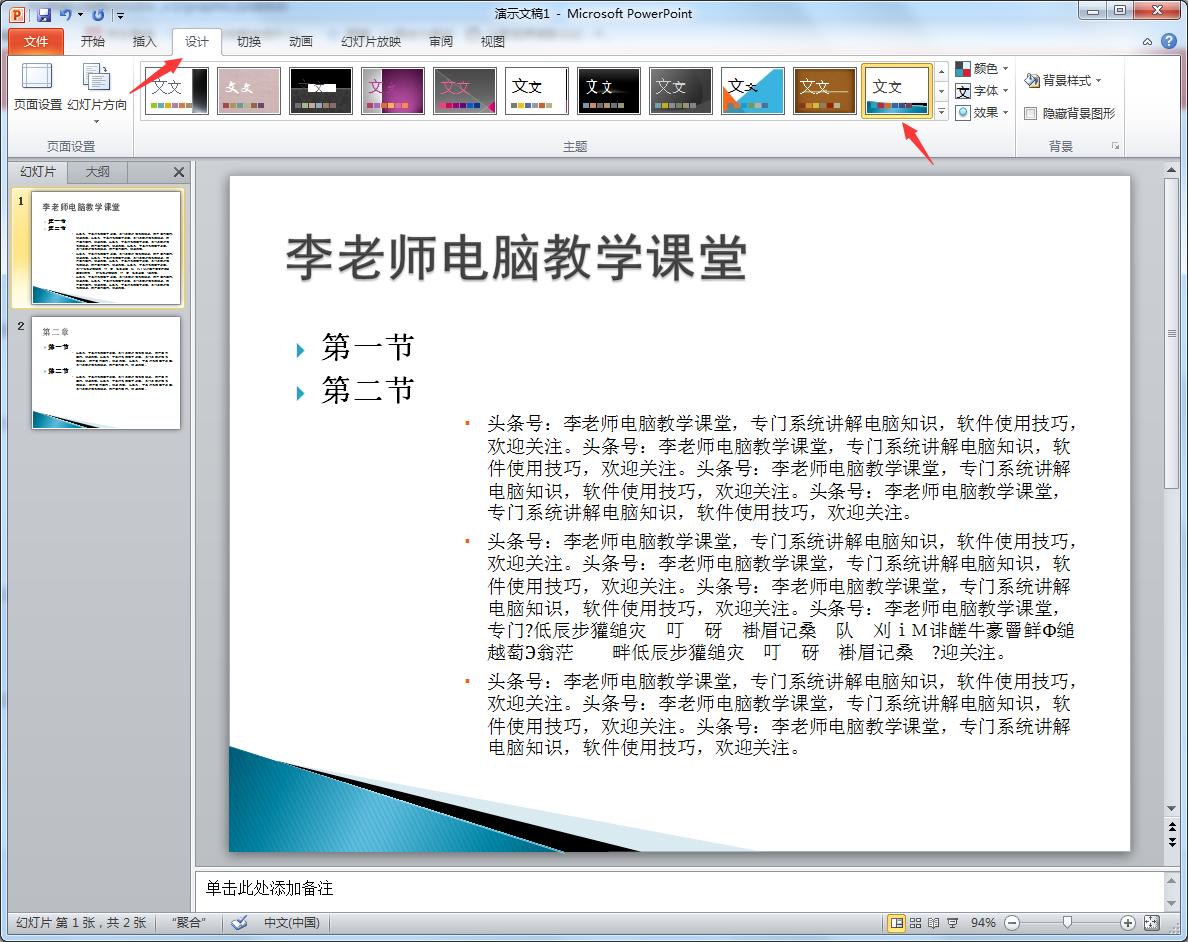Screen dimensions: 1188x942
Task: Open the 大纲 outline tab
Action: click(x=97, y=171)
